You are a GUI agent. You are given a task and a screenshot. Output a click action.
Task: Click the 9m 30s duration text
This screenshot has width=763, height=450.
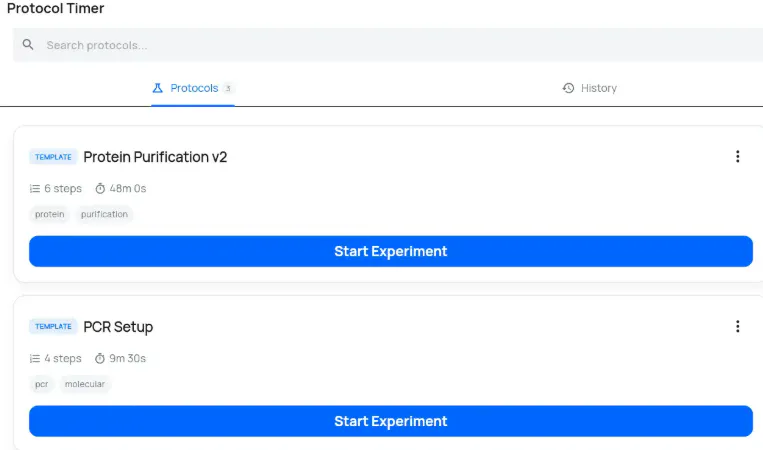click(x=127, y=358)
